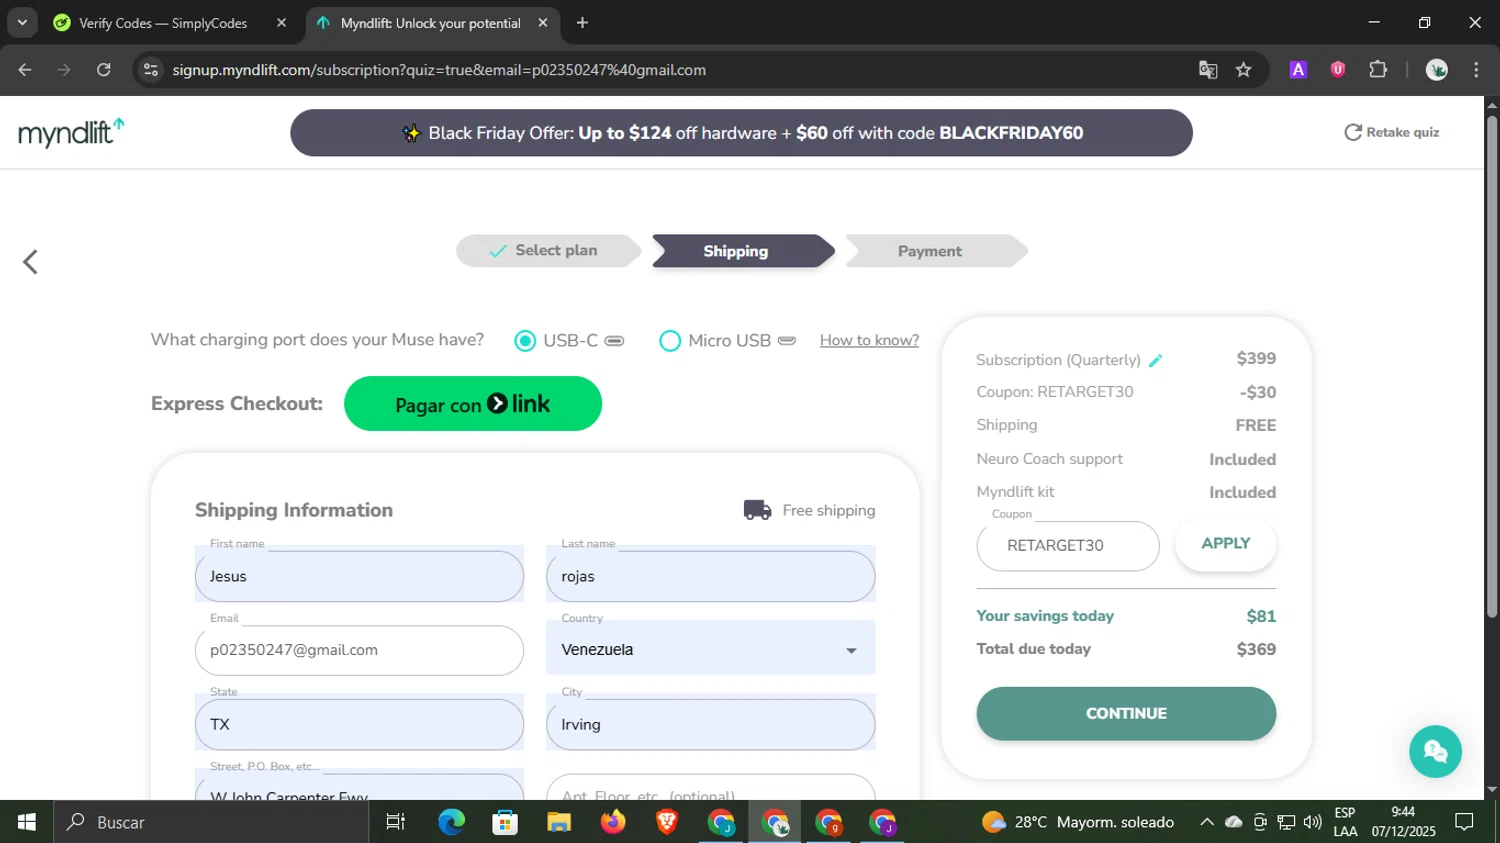The image size is (1500, 843).
Task: Click the purple A extension icon
Action: [x=1298, y=70]
